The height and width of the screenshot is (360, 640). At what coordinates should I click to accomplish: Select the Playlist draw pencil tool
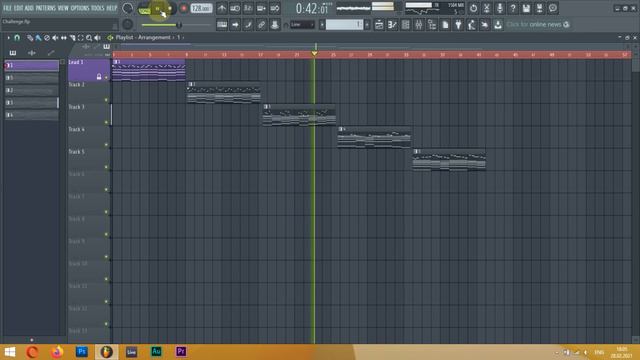[x=30, y=38]
